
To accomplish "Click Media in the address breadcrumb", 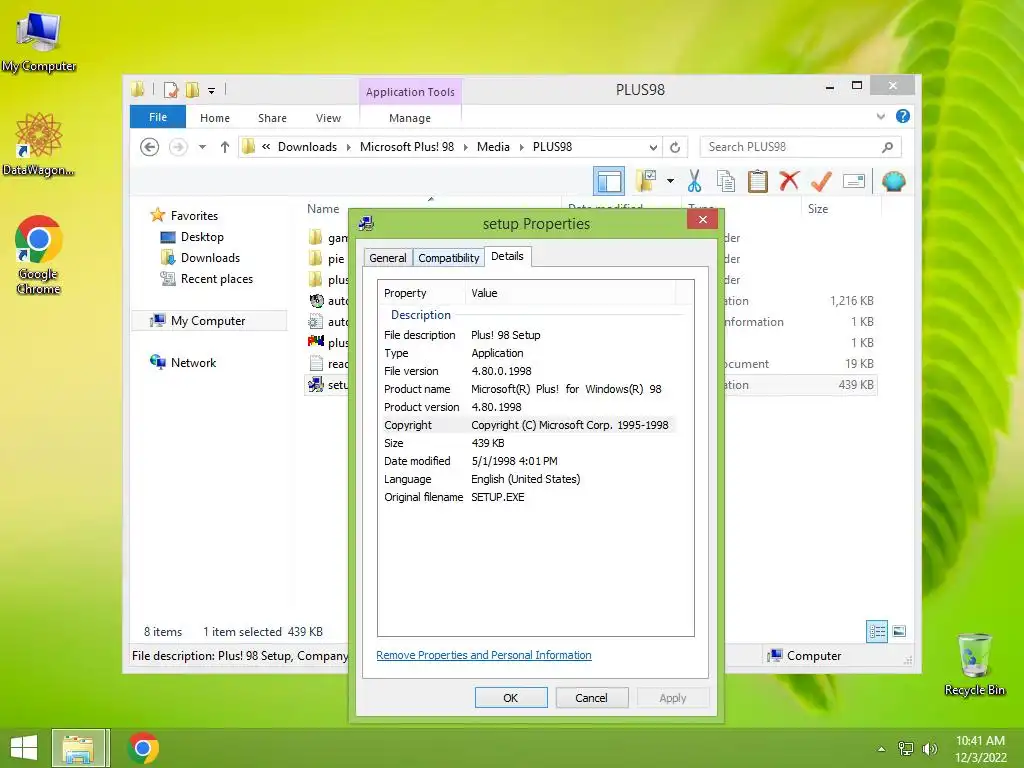I will click(493, 147).
